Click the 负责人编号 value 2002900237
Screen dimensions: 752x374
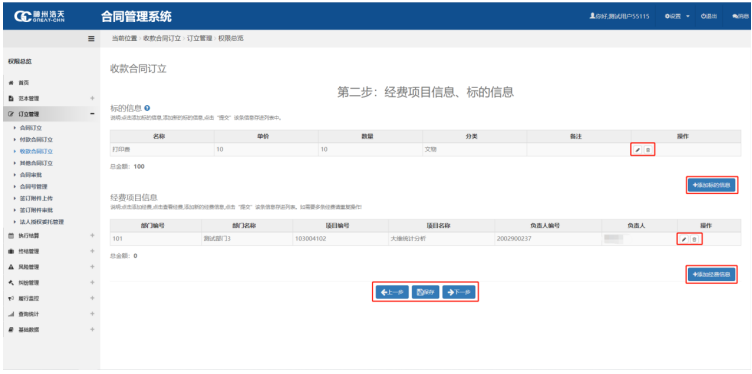click(x=548, y=239)
